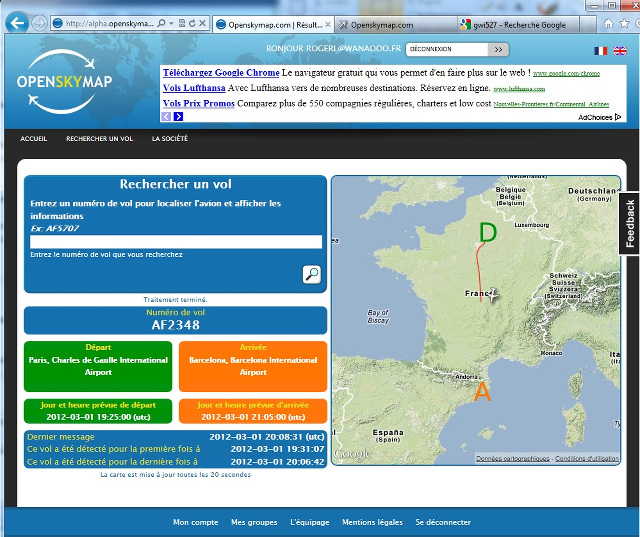
Task: Click the last detection time 20:06:42
Action: (278, 462)
